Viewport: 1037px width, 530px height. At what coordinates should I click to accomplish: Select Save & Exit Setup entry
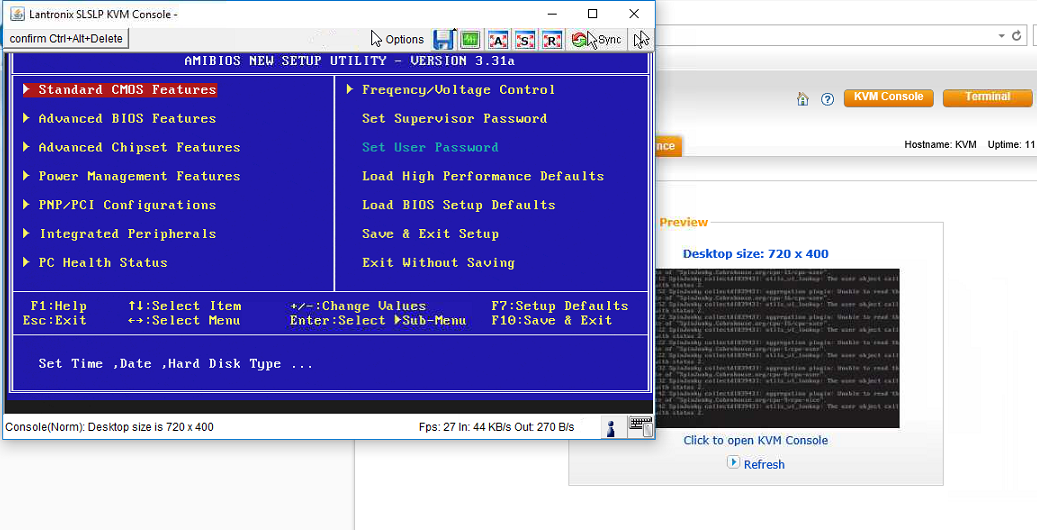430,234
